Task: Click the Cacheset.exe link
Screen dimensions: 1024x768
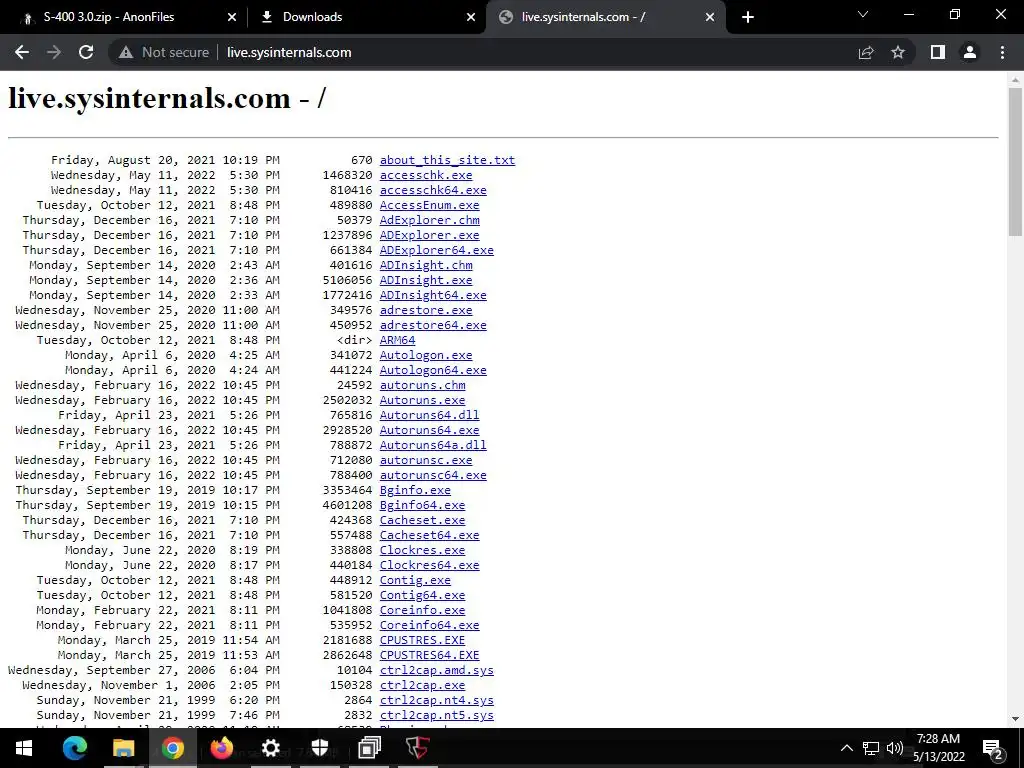Action: click(x=423, y=520)
